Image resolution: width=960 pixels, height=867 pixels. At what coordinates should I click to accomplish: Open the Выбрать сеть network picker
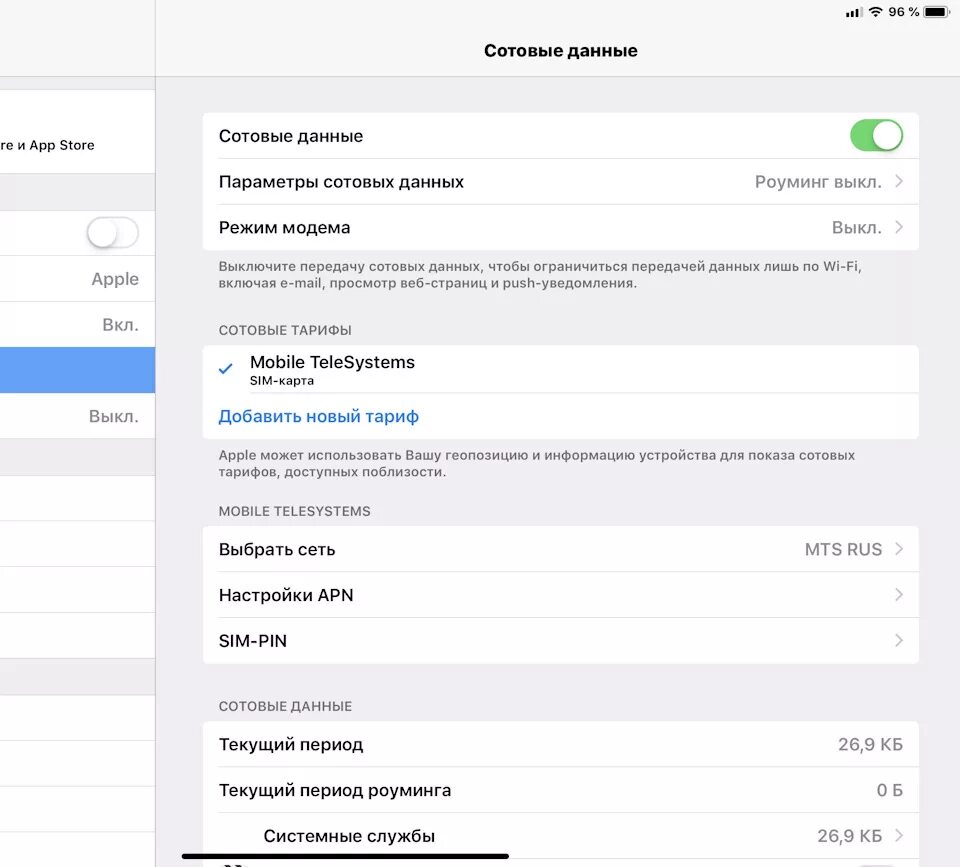(x=560, y=549)
